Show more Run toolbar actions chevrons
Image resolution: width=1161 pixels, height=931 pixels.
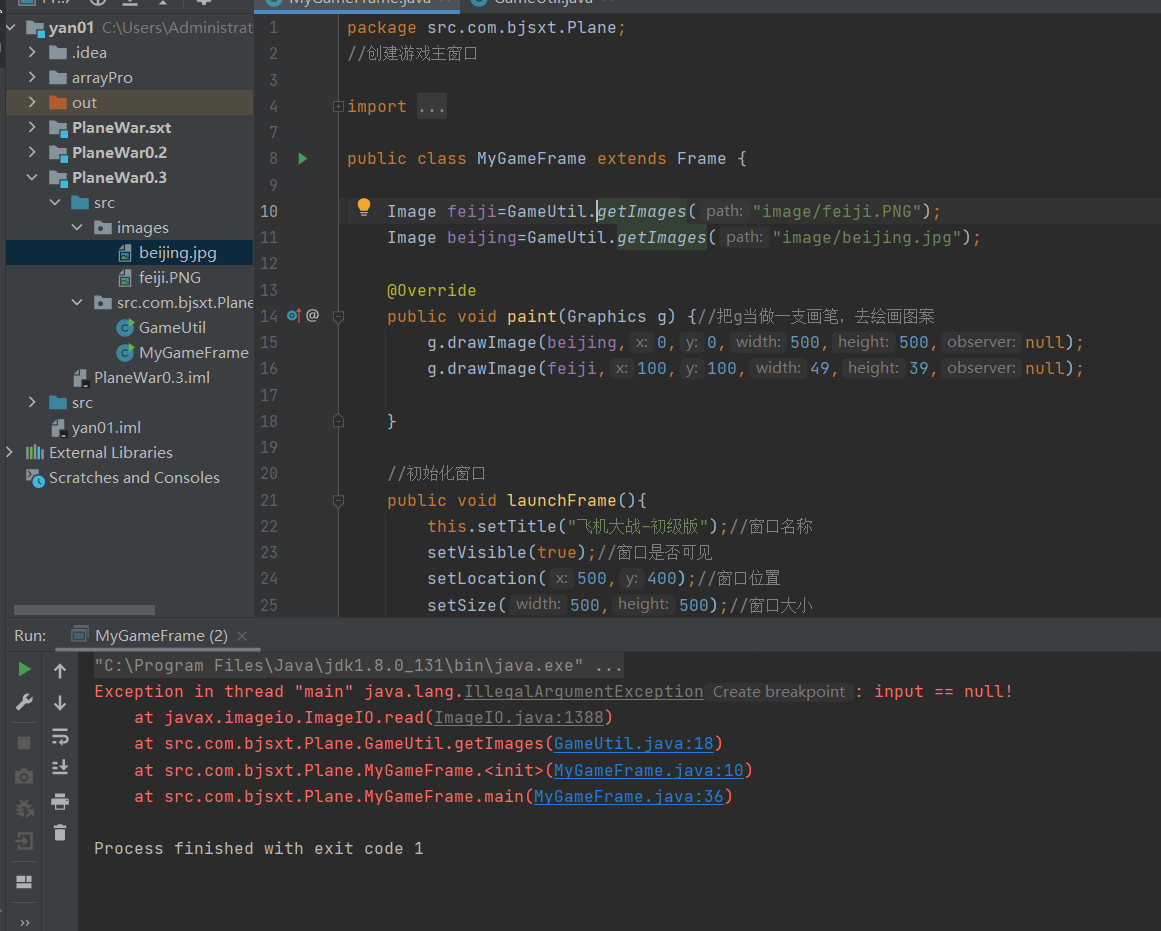click(24, 923)
